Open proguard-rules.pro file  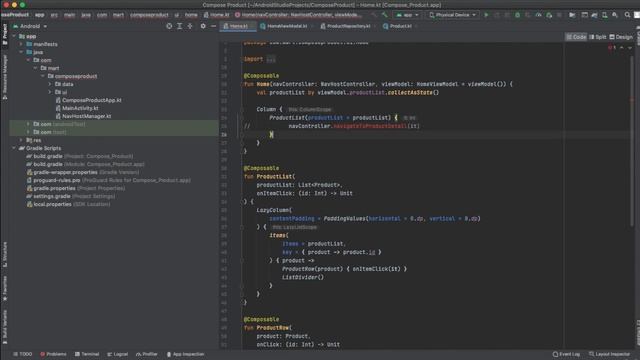point(109,180)
